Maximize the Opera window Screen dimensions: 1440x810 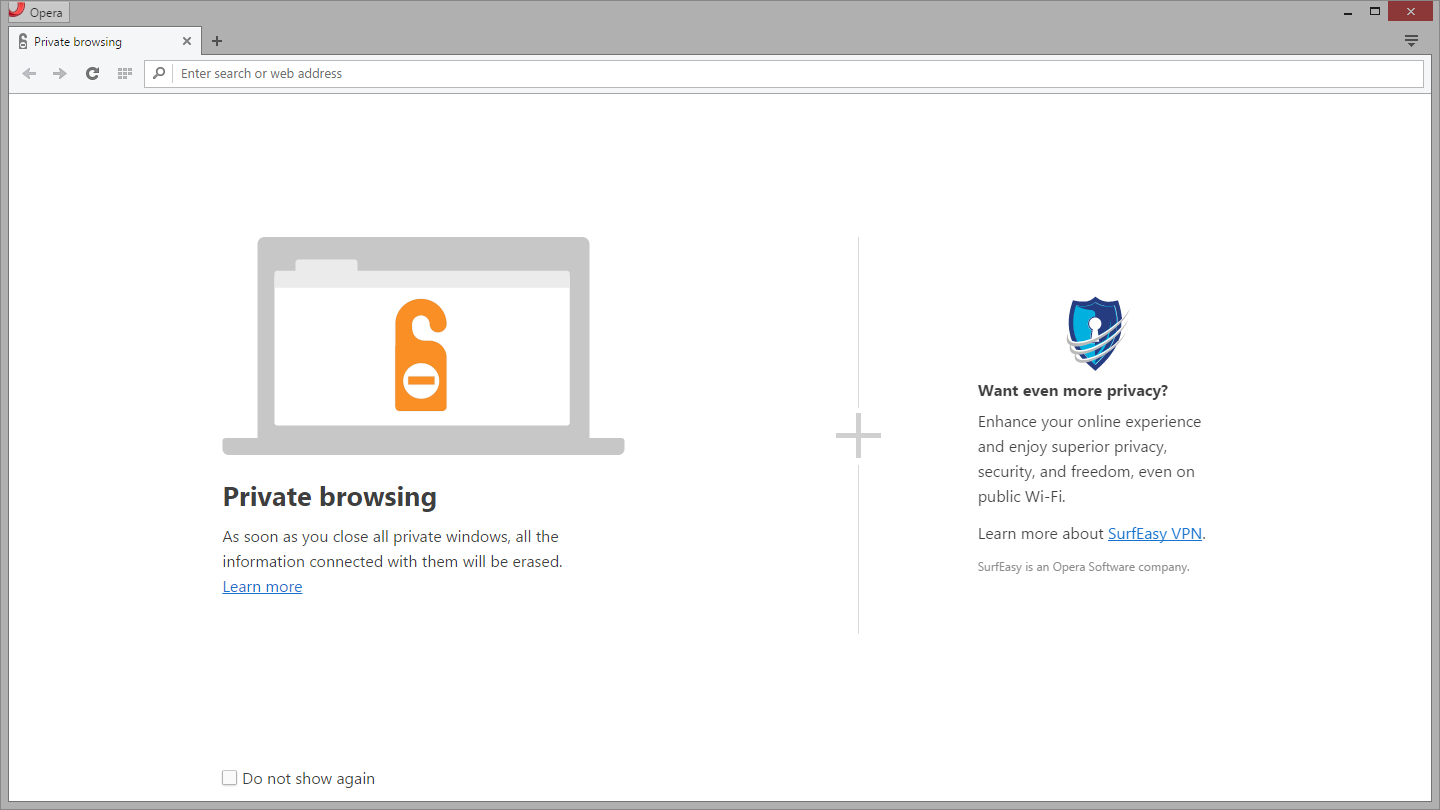coord(1375,12)
